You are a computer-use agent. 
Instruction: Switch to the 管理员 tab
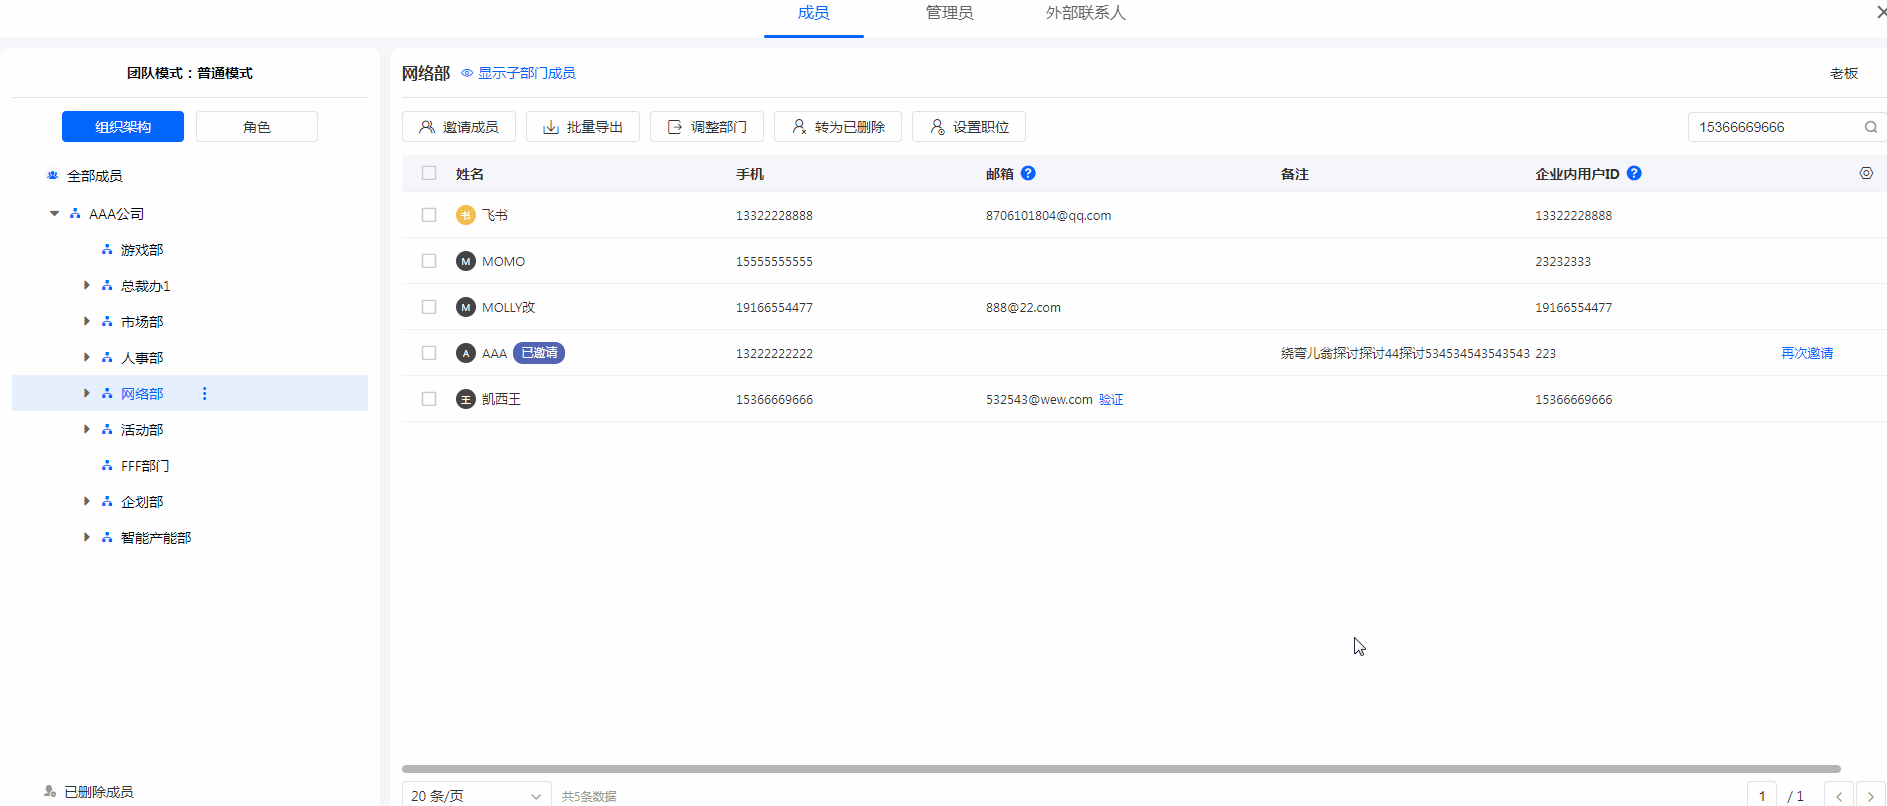pos(949,13)
